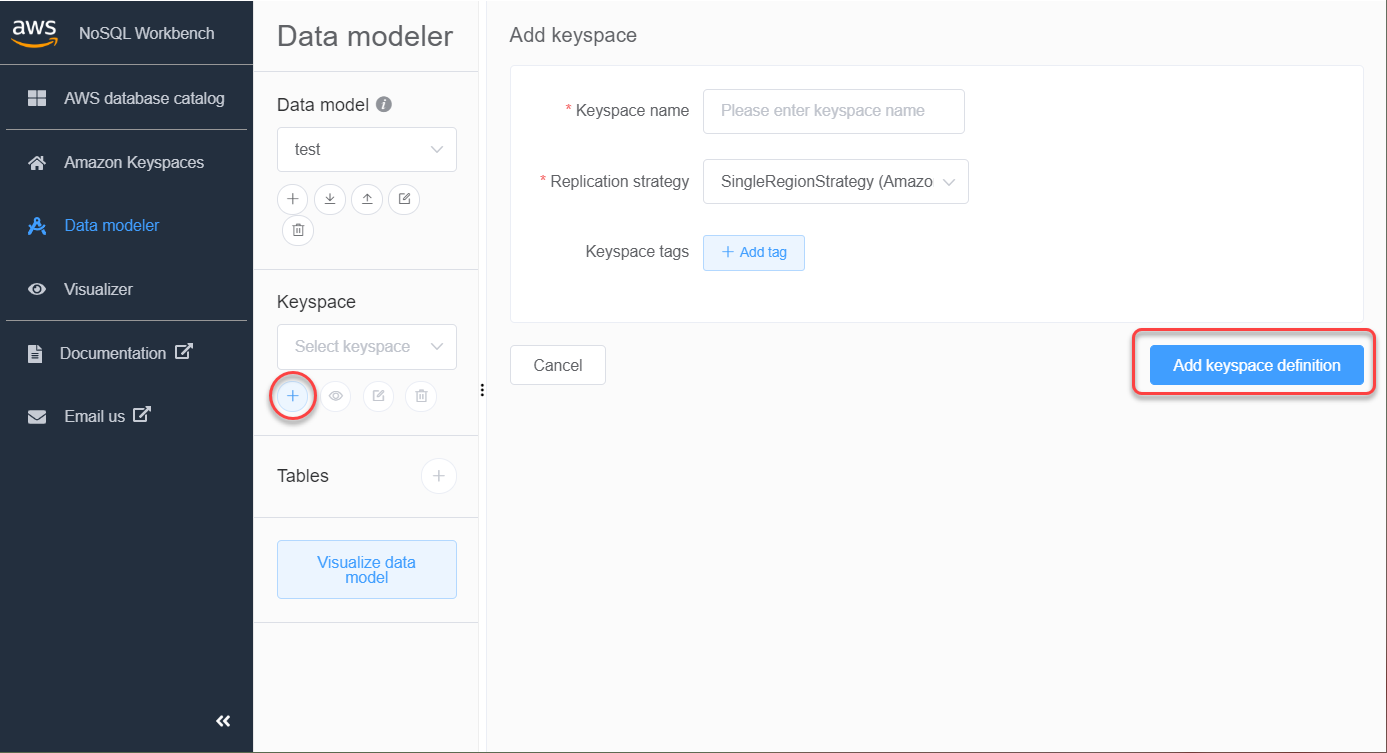1387x753 pixels.
Task: Add a new keyspace via the plus icon
Action: point(292,396)
